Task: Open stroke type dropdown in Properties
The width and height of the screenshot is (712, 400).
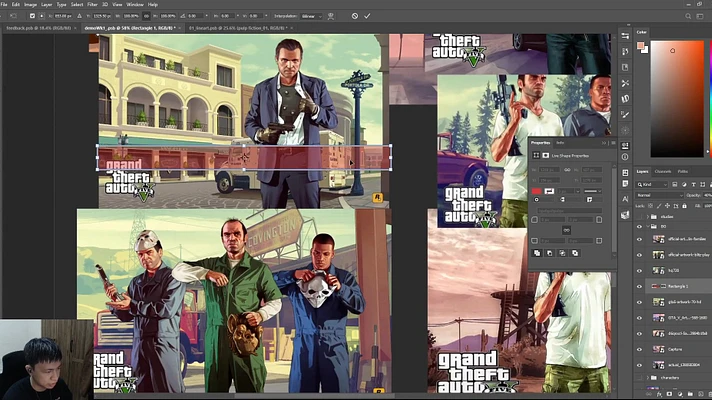Action: point(593,191)
